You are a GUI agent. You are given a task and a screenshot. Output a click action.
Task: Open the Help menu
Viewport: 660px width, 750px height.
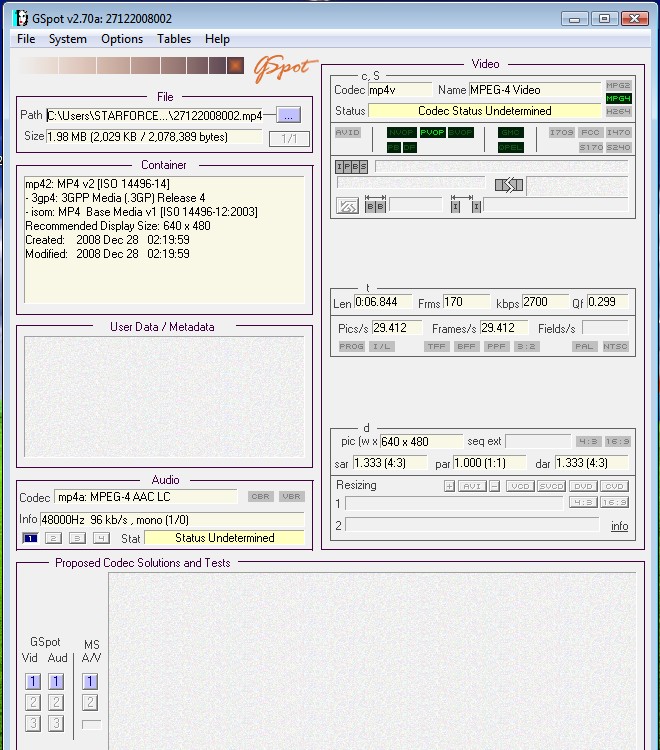(217, 39)
